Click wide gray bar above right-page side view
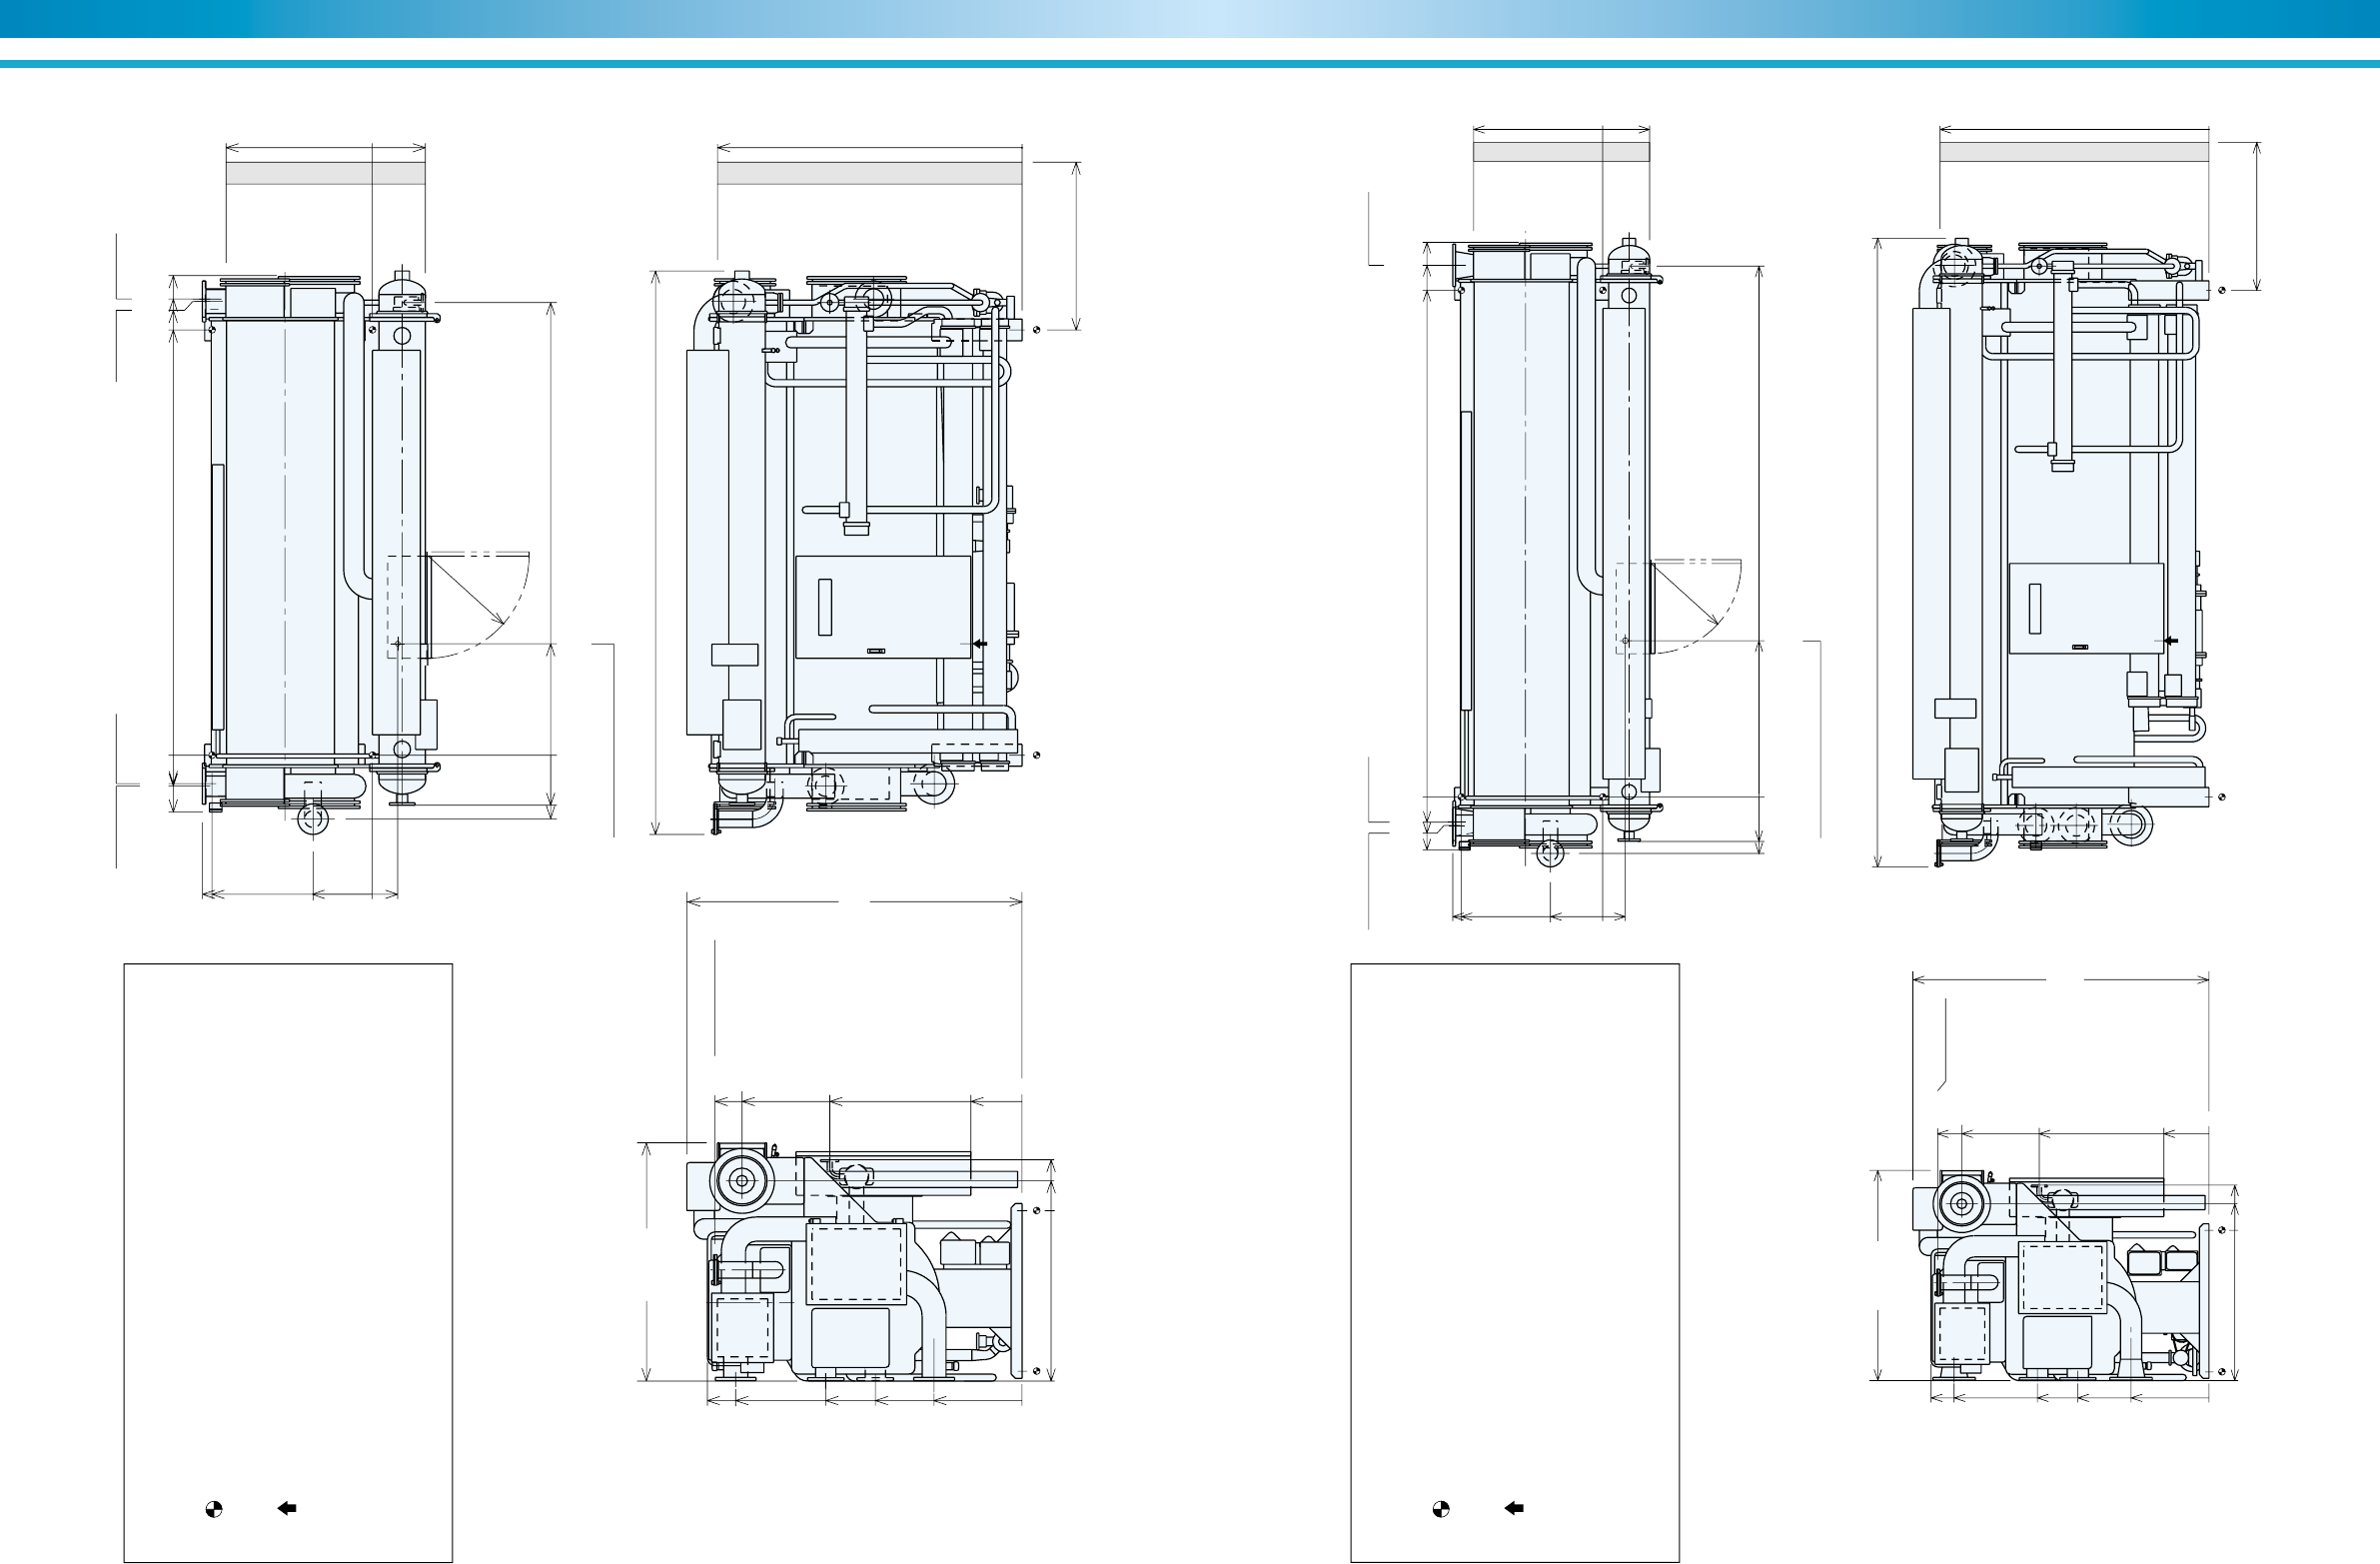The image size is (2380, 1564). click(x=2073, y=152)
